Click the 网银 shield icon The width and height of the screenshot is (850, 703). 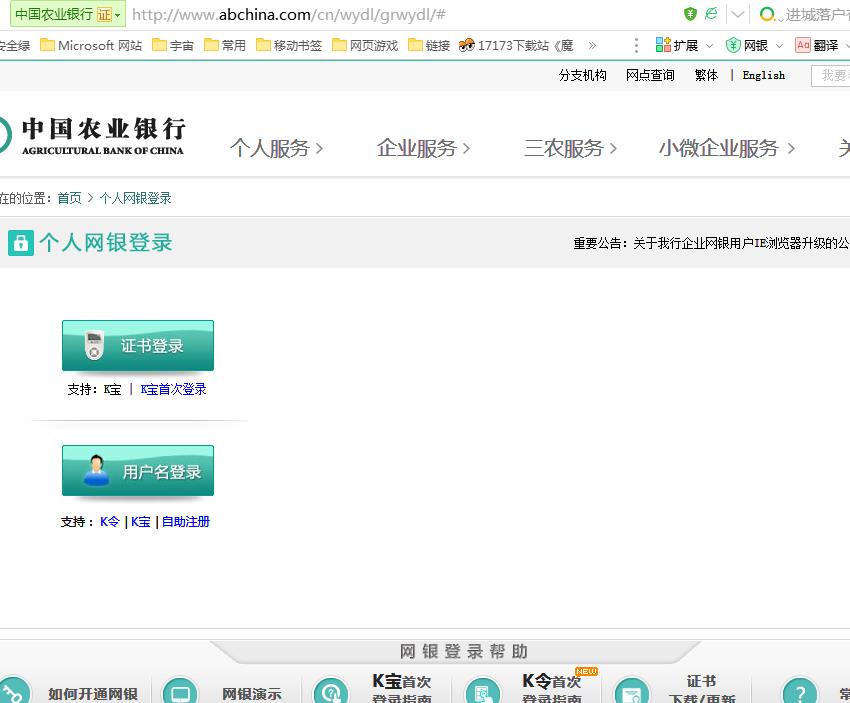[x=733, y=45]
